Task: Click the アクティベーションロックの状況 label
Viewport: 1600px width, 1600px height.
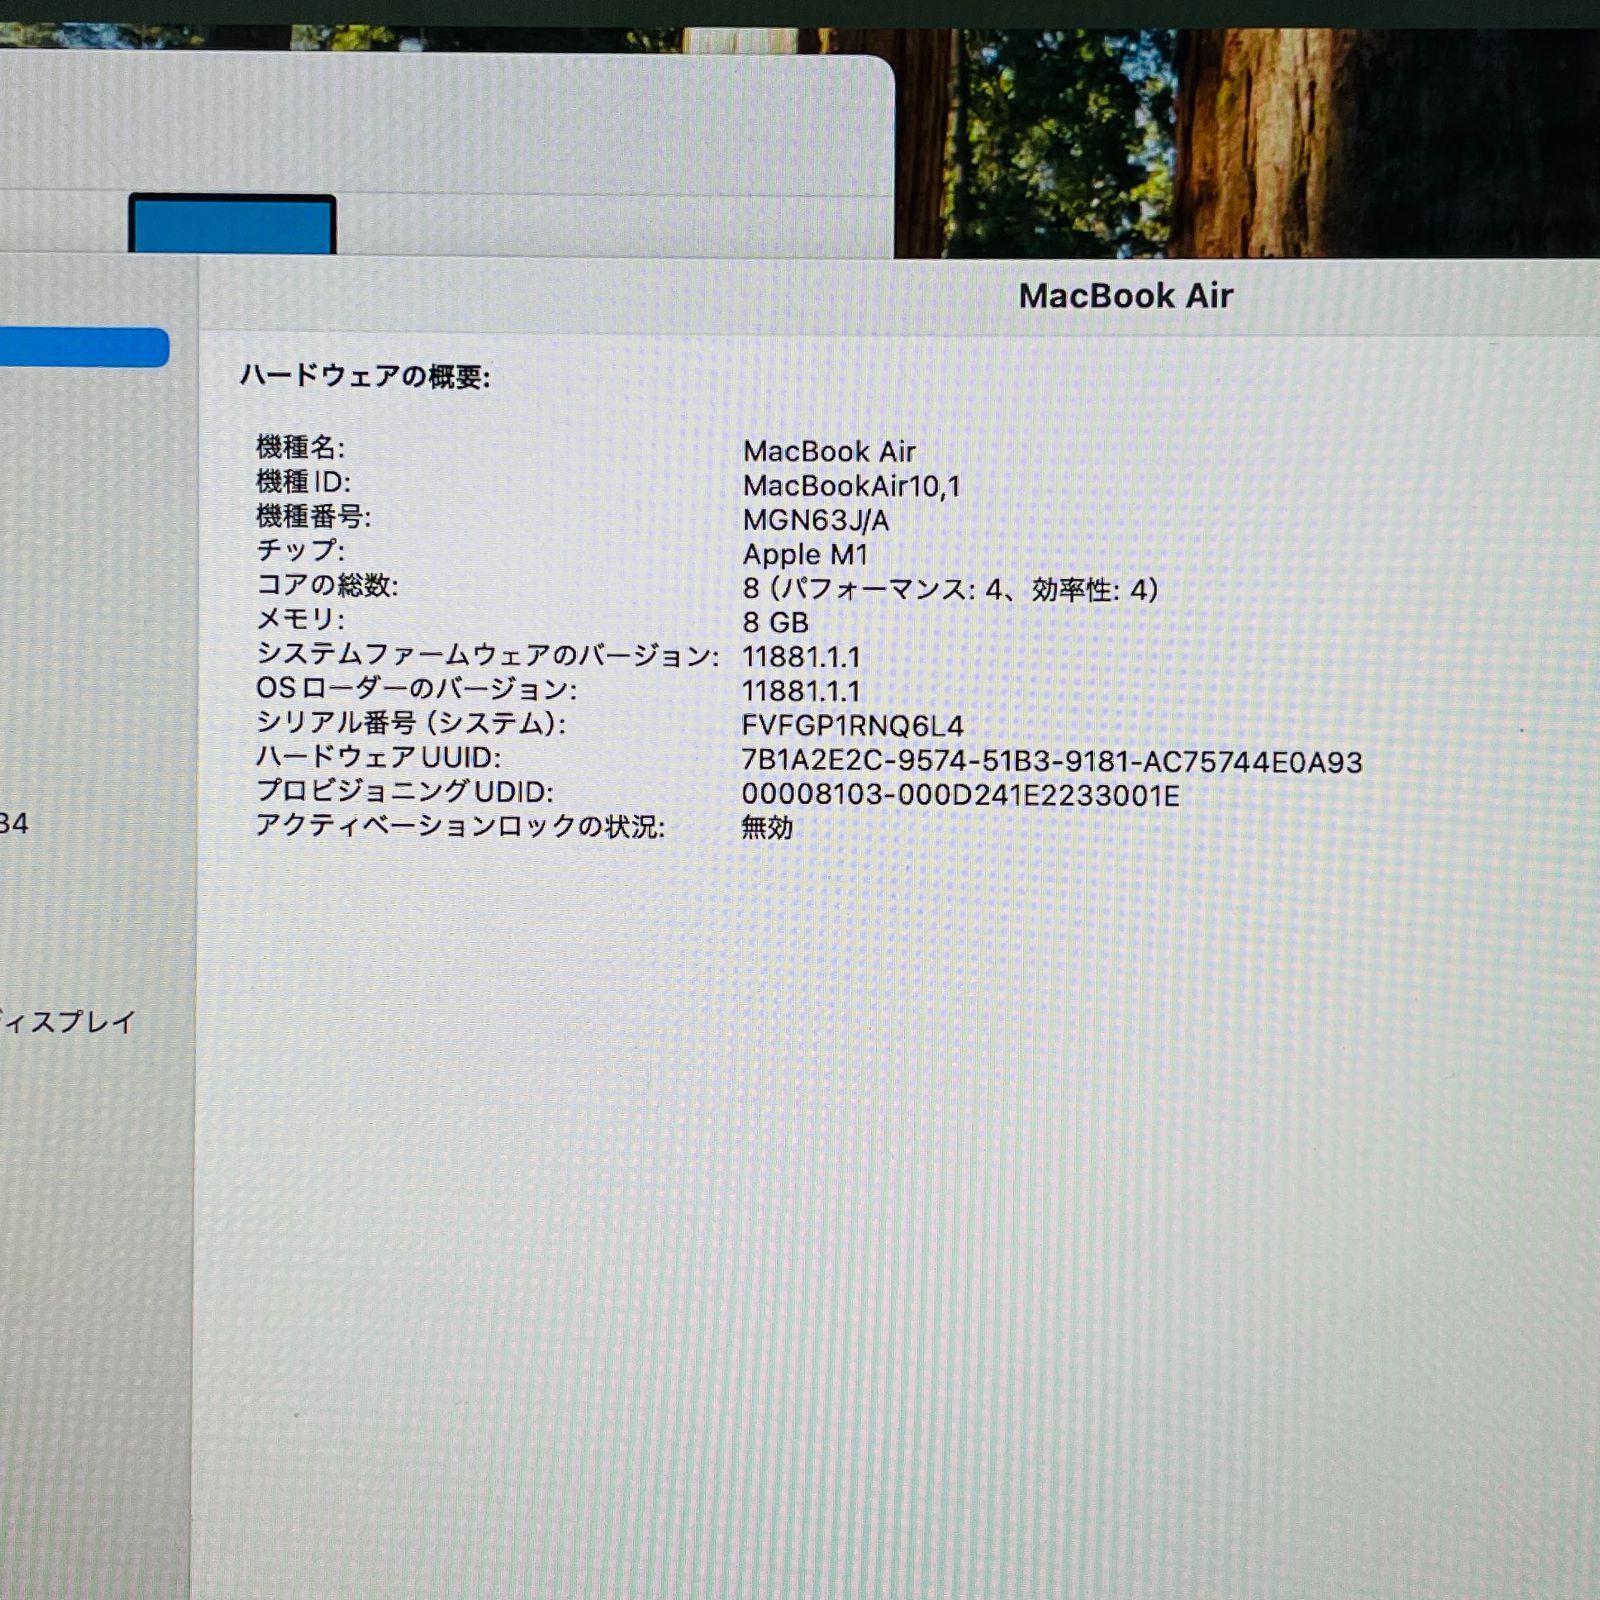Action: click(x=460, y=826)
